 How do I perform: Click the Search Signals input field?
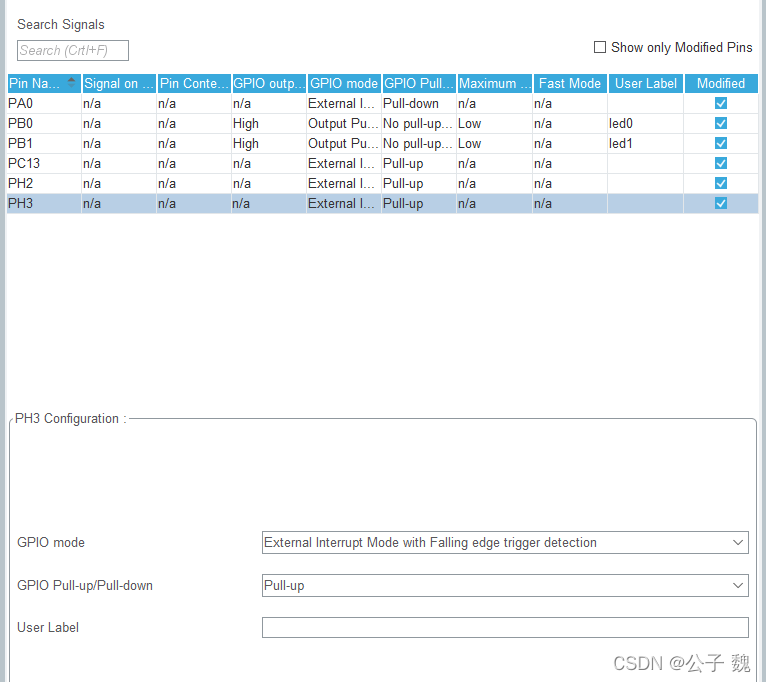(x=73, y=51)
